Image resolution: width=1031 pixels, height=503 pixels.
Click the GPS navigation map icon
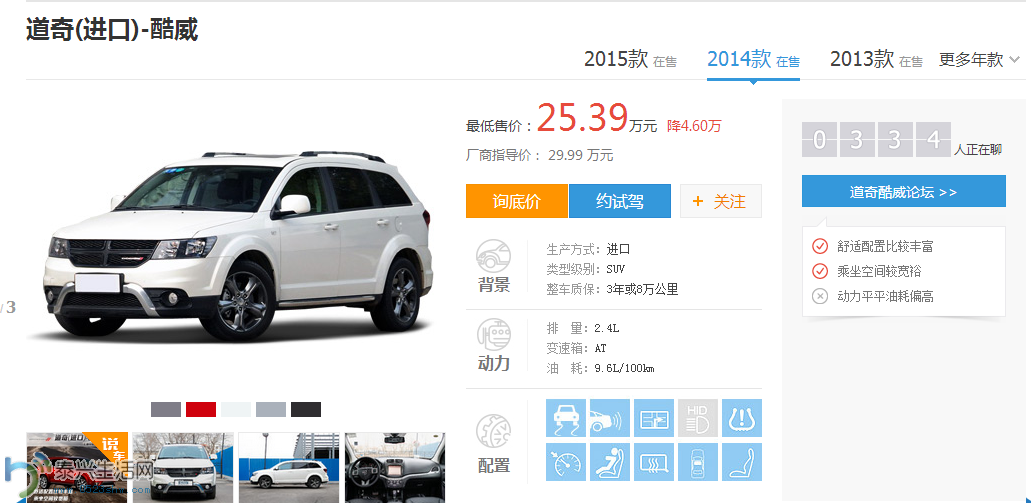654,418
